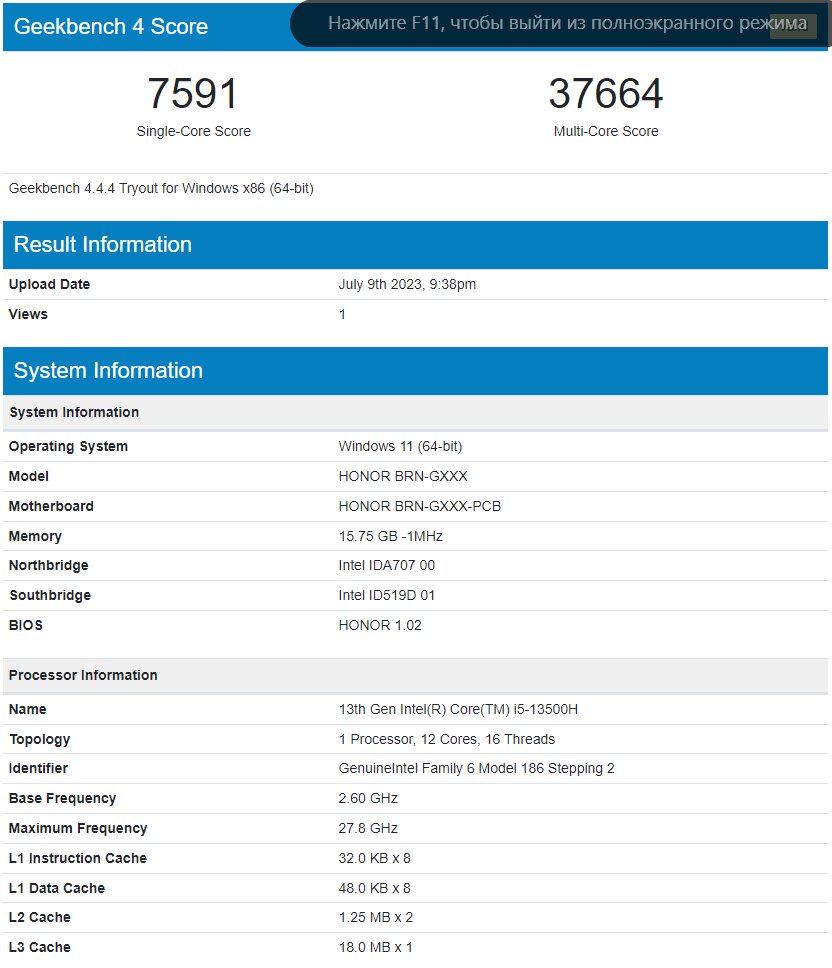Click the Identifier label

point(38,768)
